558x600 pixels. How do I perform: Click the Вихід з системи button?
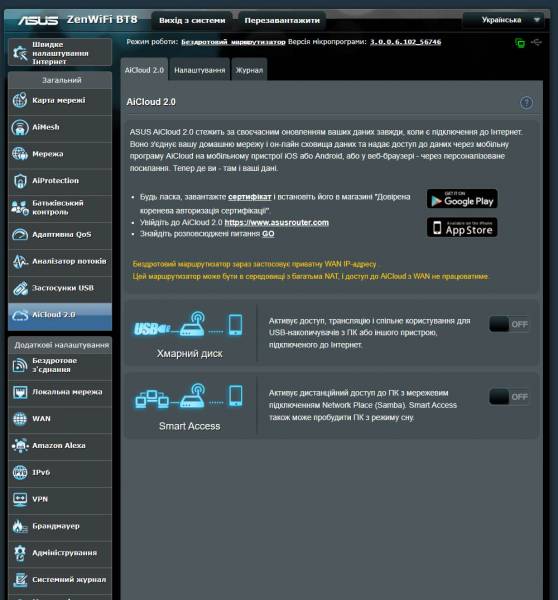tap(192, 20)
